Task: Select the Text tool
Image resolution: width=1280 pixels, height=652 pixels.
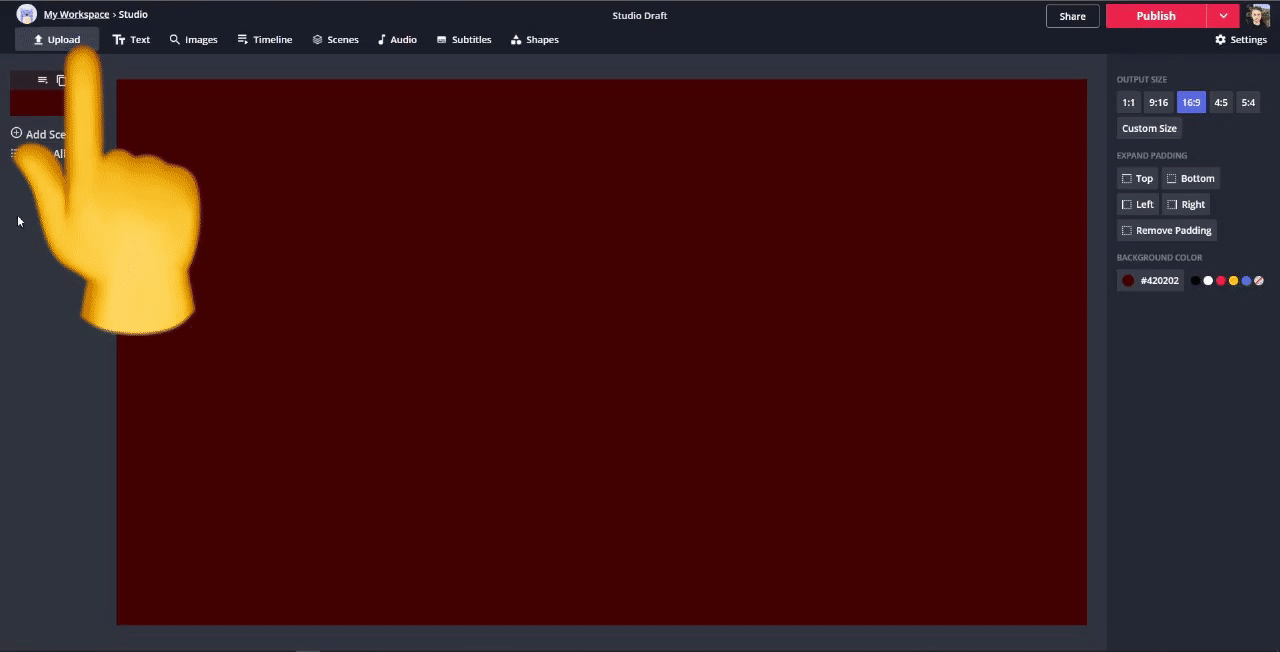Action: (x=131, y=40)
